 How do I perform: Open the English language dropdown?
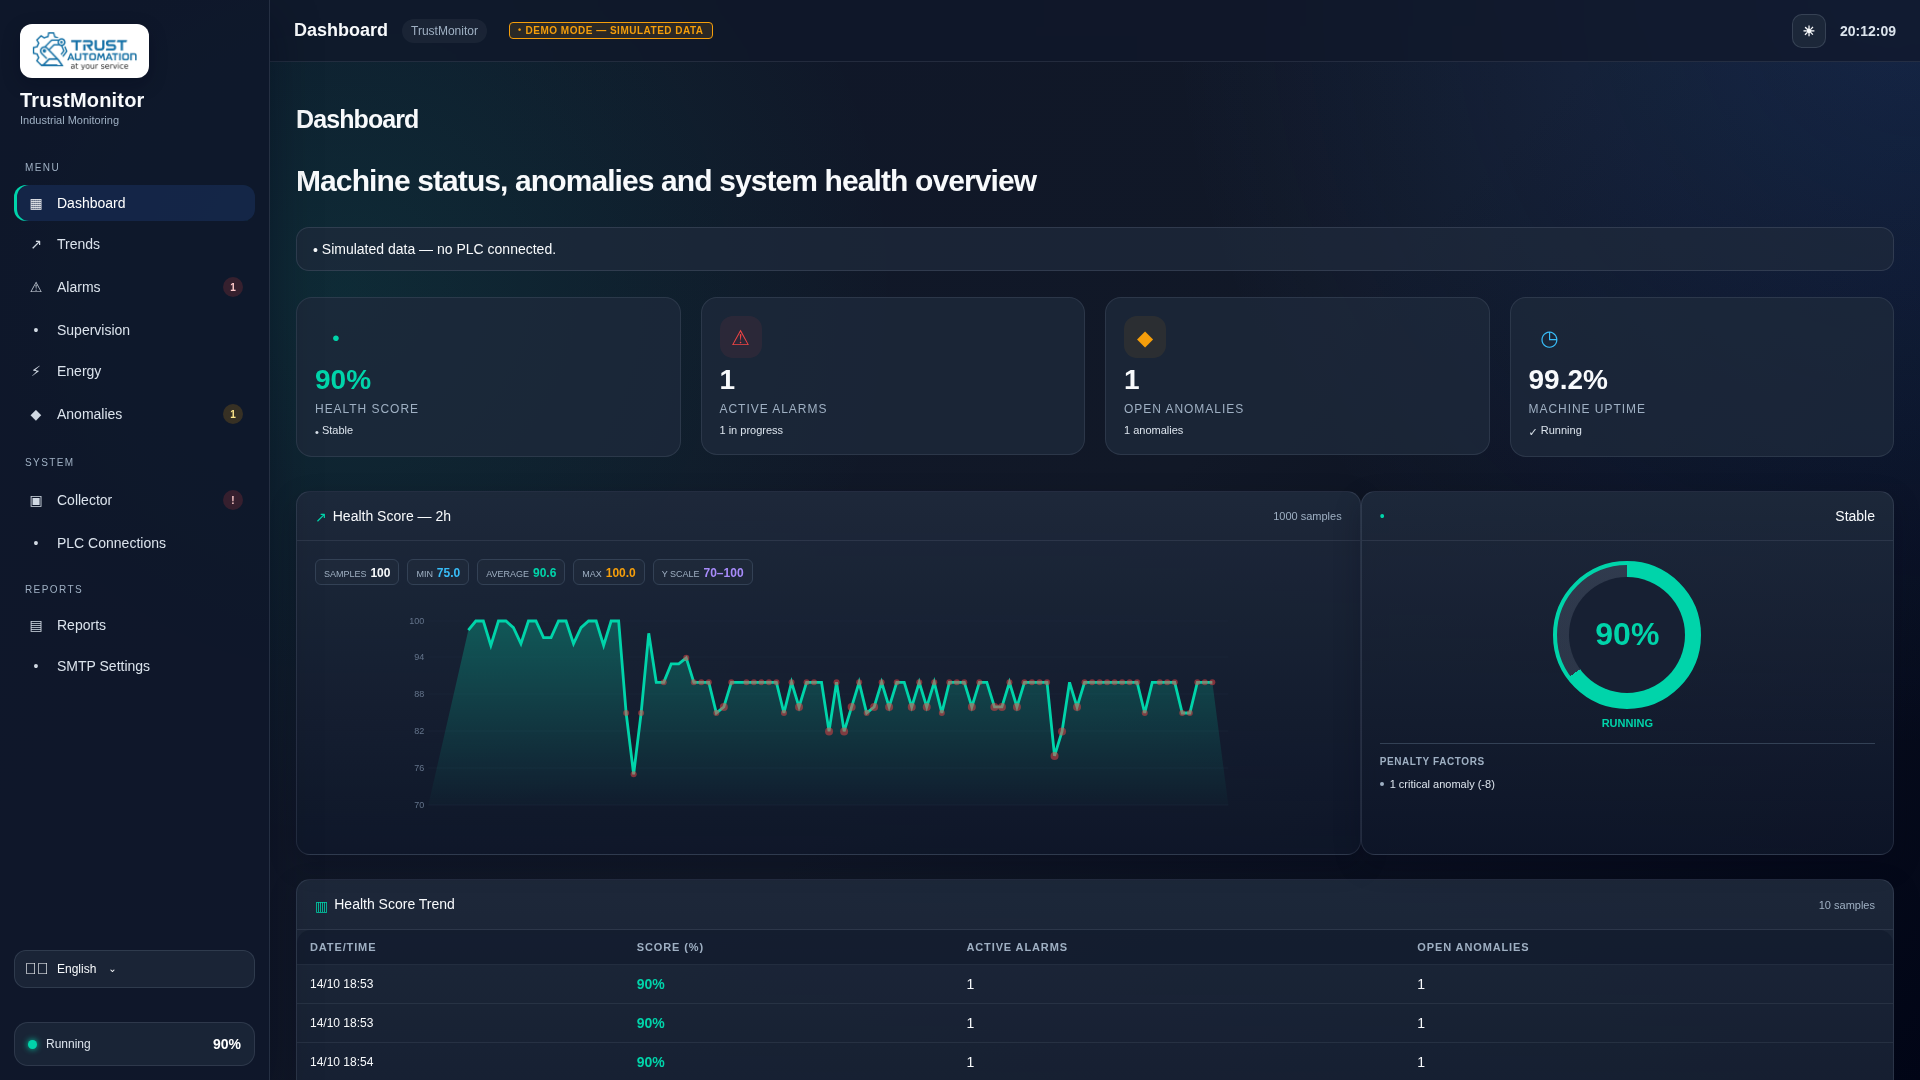[x=134, y=969]
